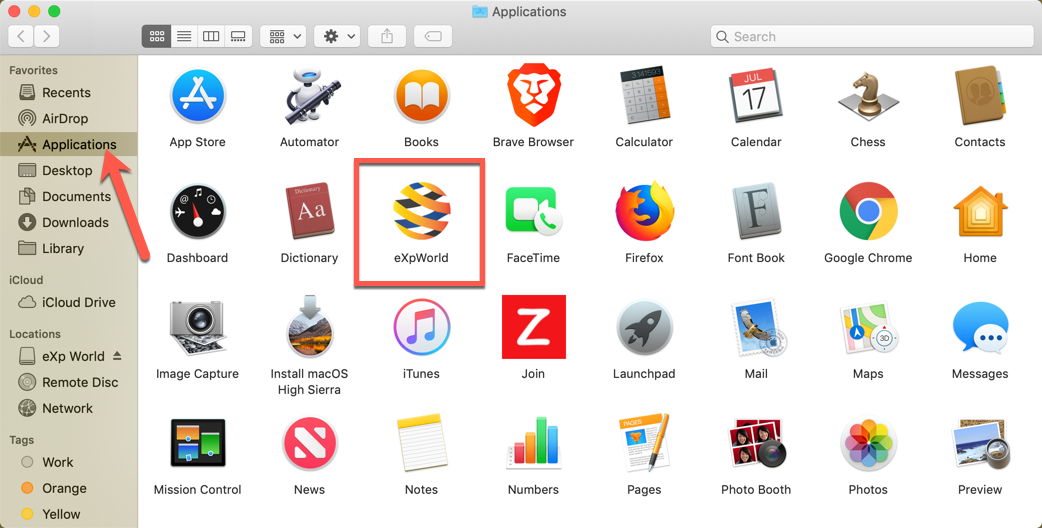Open AirDrop in the sidebar
The width and height of the screenshot is (1042, 528).
68,118
